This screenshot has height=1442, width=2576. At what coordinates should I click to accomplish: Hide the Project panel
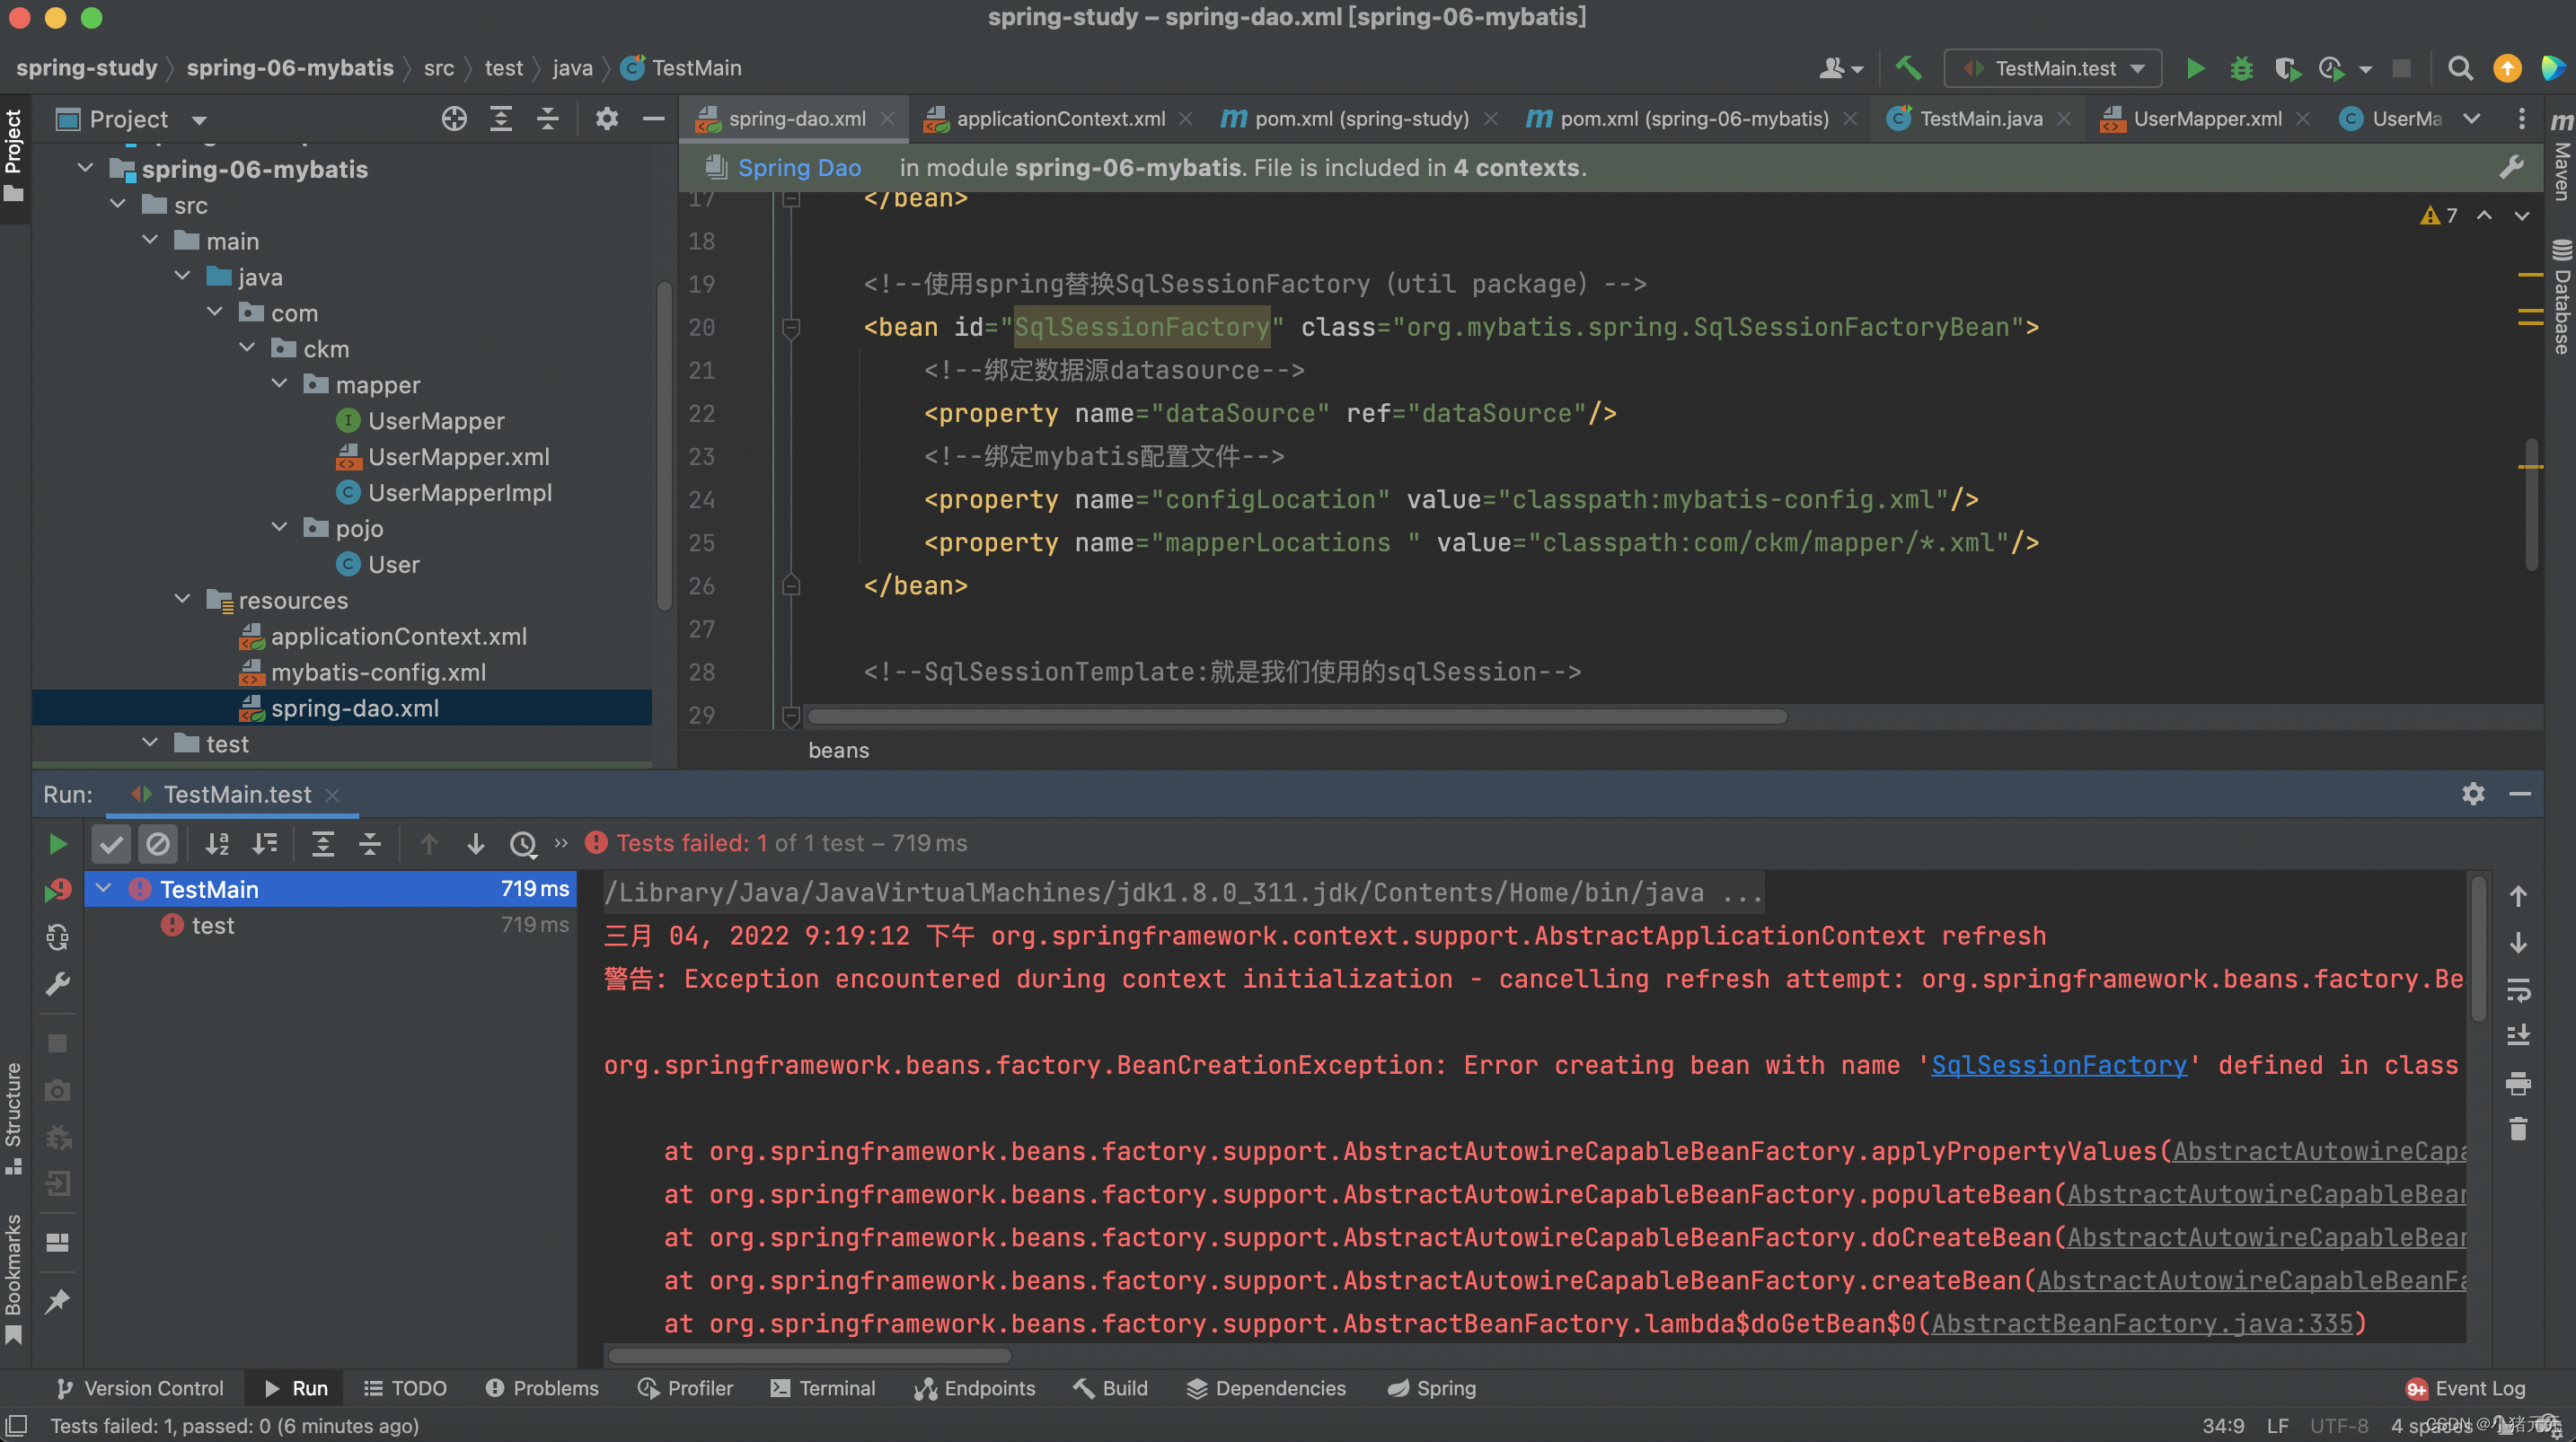click(x=653, y=119)
